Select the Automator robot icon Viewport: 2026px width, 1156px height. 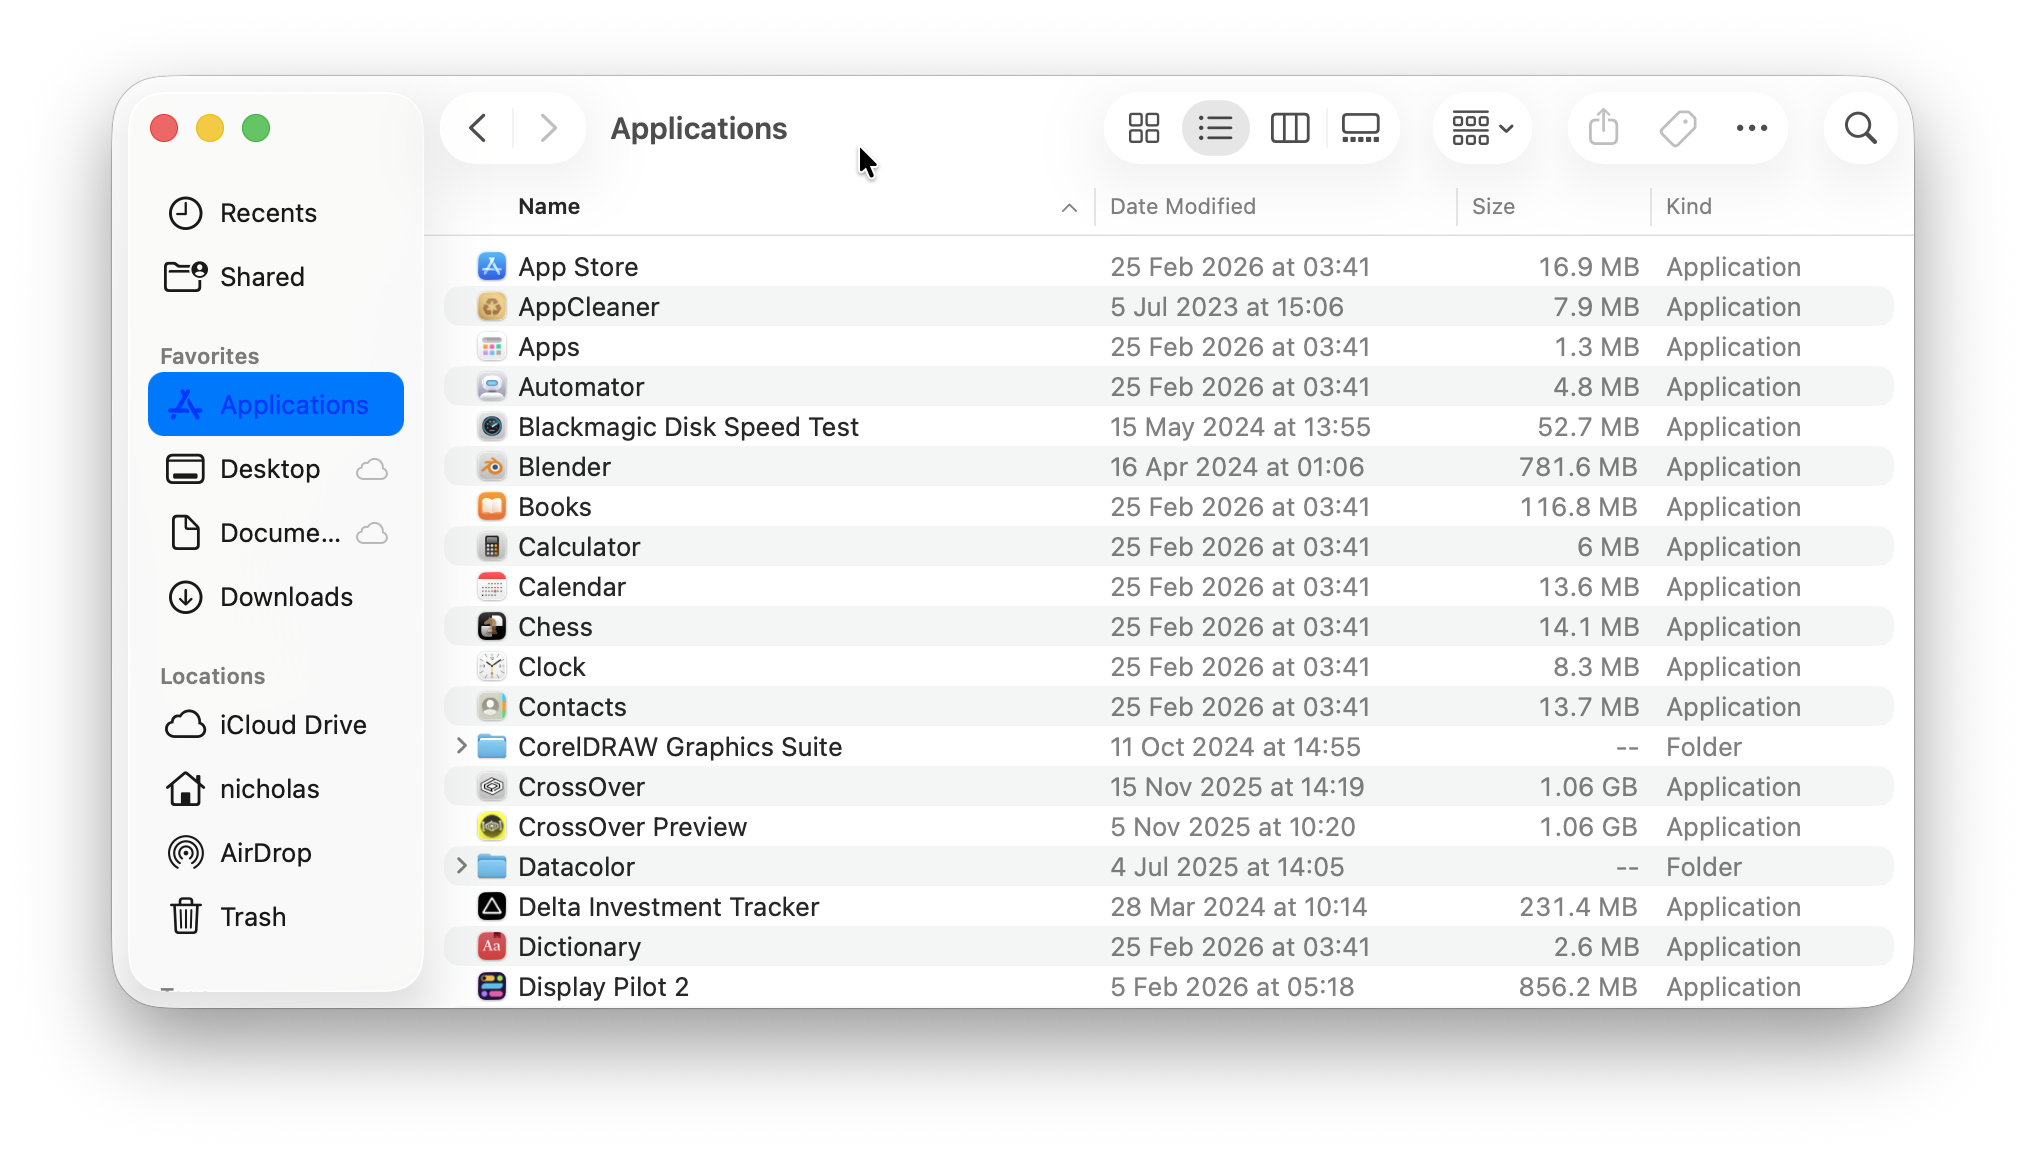point(491,386)
